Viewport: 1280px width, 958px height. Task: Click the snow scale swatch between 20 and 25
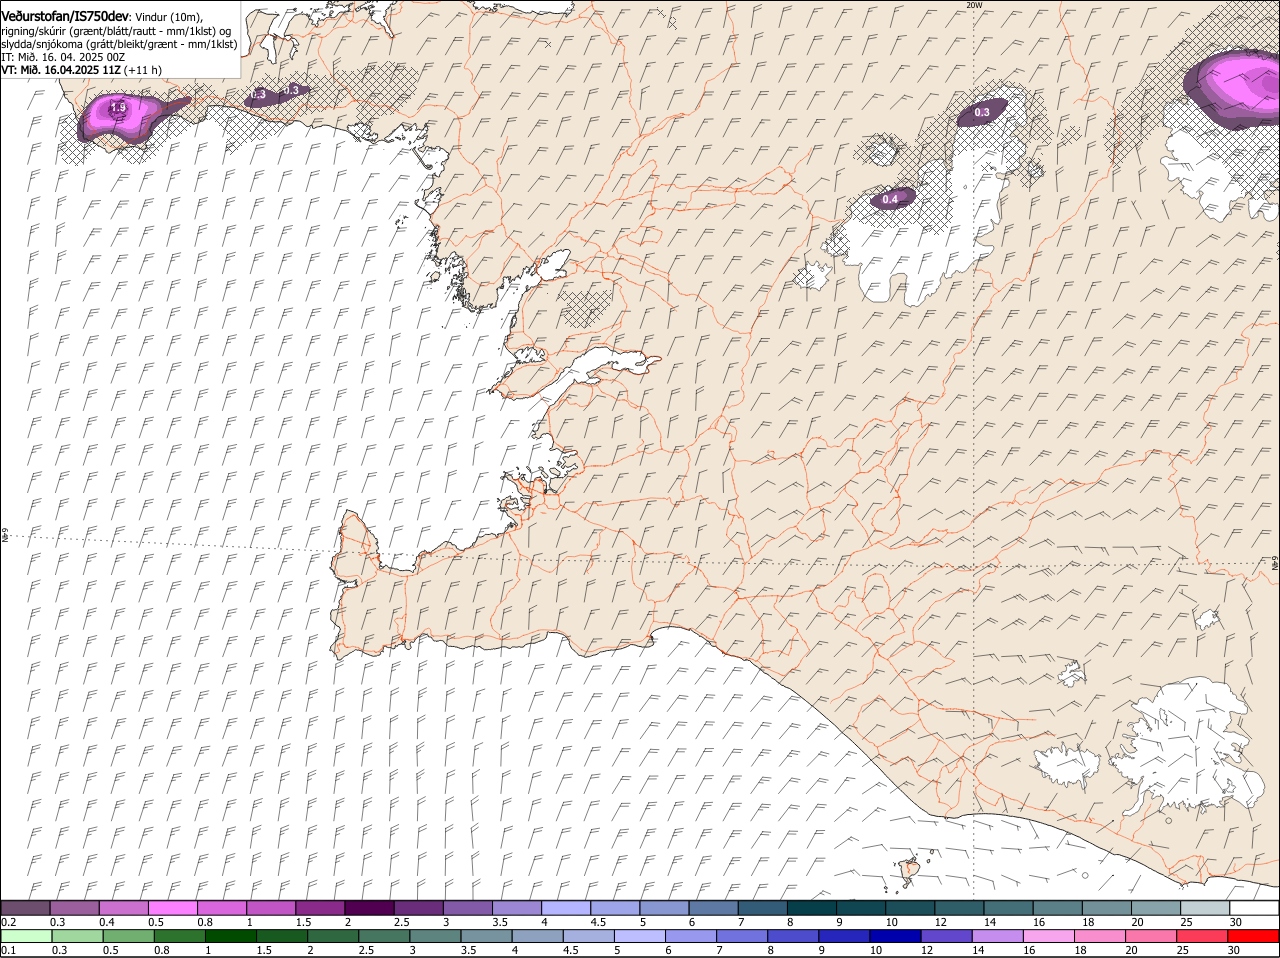(1156, 908)
